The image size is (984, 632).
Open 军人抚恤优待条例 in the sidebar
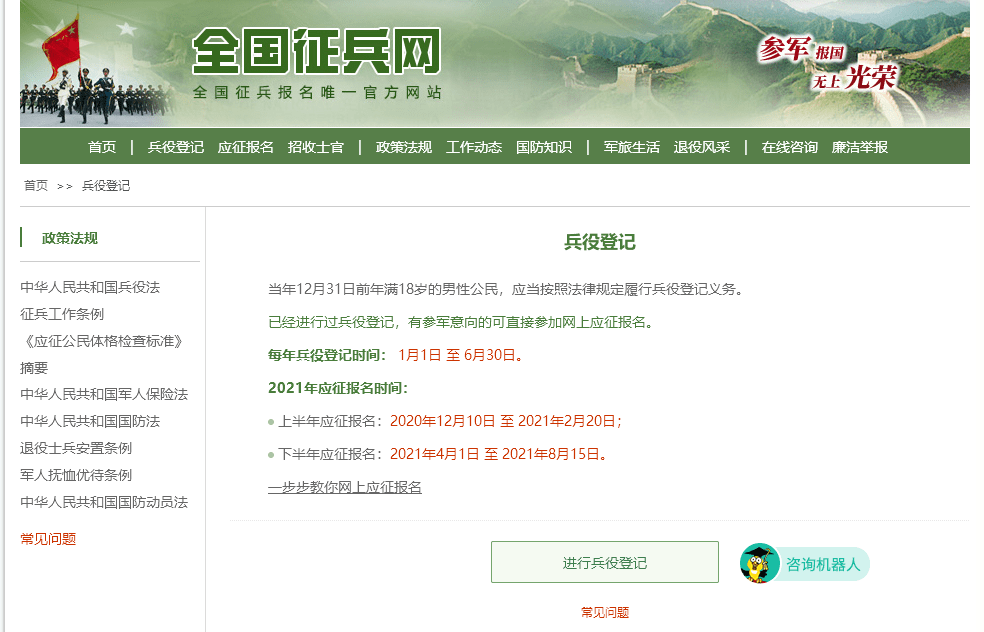76,475
